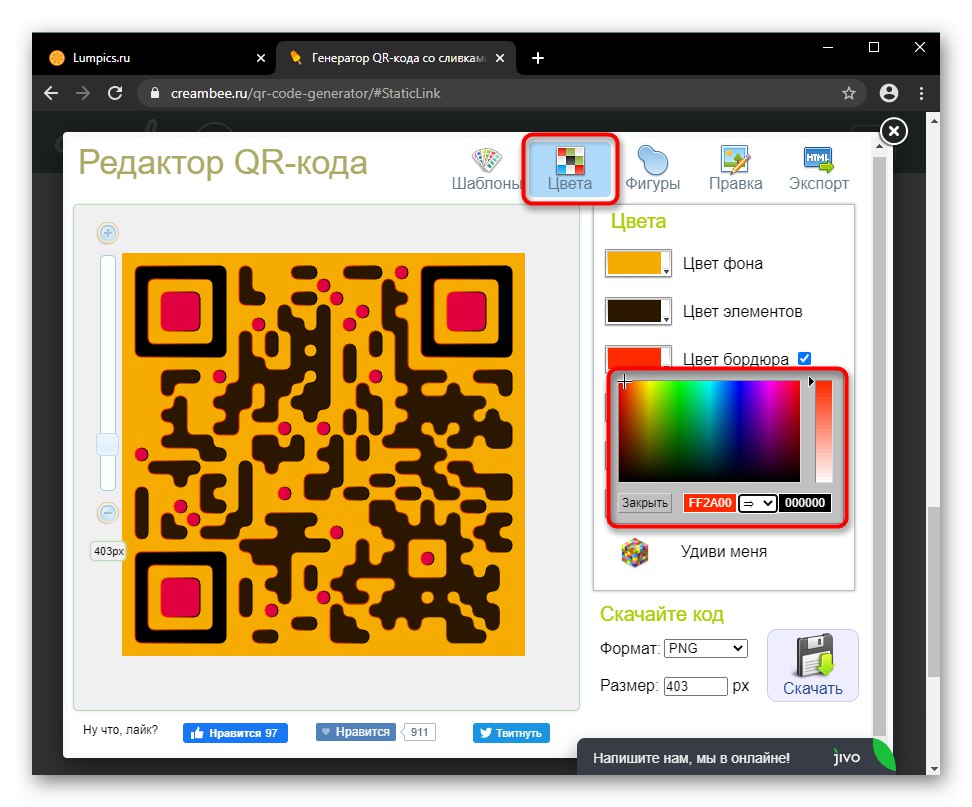Click the Facebook Нравится 97 button

[x=235, y=733]
